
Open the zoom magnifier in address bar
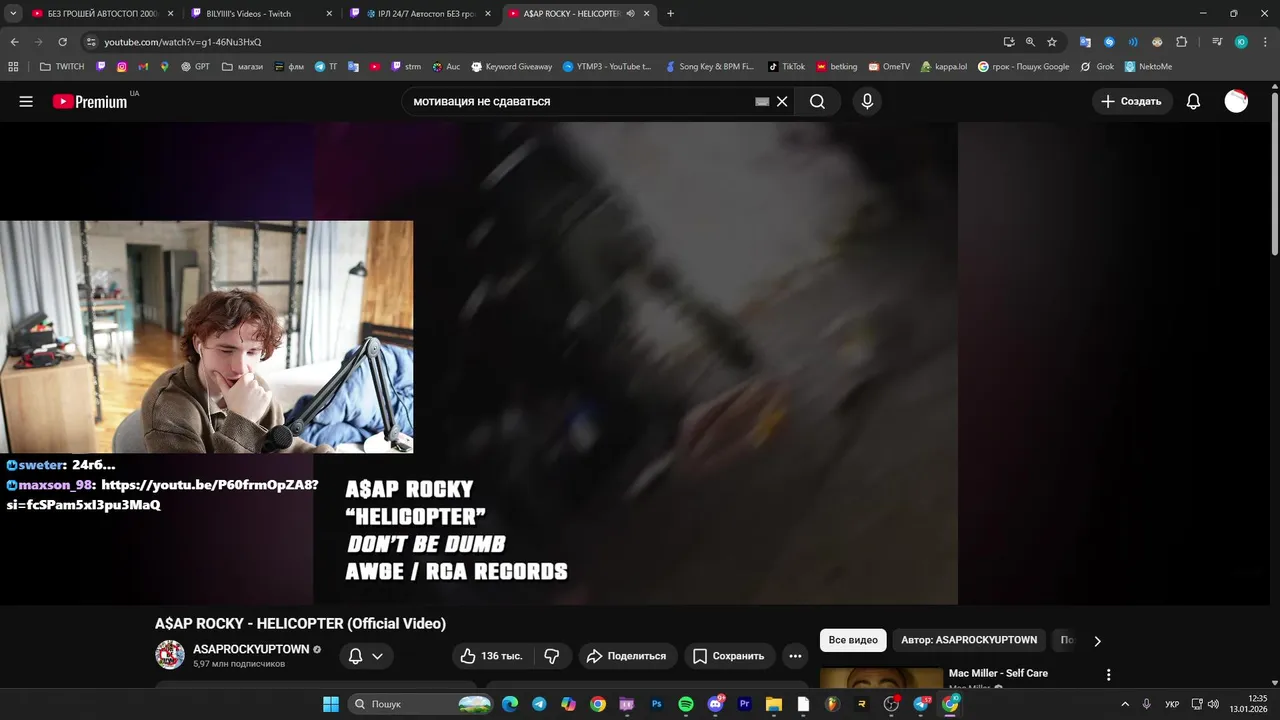pyautogui.click(x=1030, y=42)
